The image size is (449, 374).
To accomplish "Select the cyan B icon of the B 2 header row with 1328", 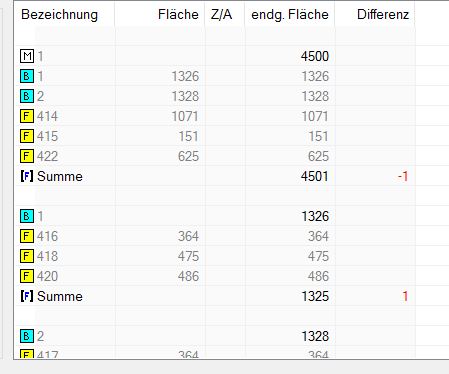I will click(x=27, y=336).
